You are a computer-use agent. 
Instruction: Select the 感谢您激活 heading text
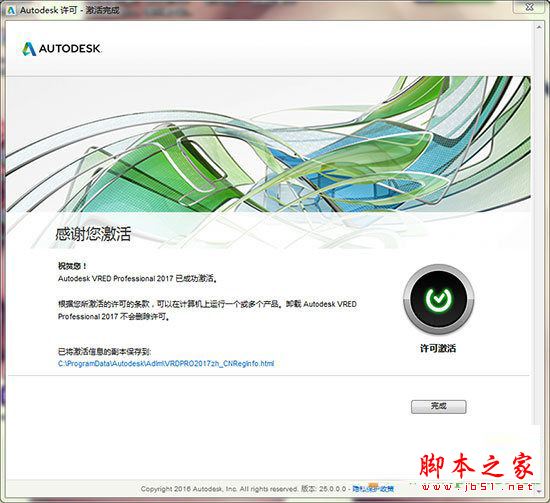[93, 234]
